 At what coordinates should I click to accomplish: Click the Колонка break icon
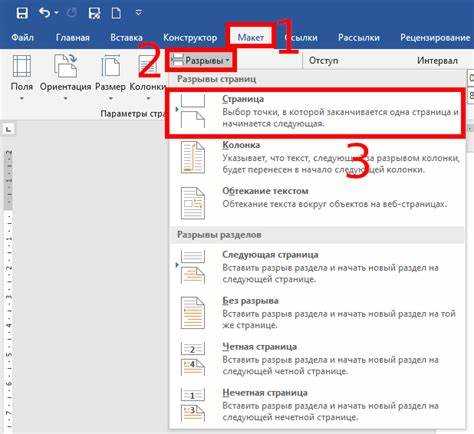point(193,157)
